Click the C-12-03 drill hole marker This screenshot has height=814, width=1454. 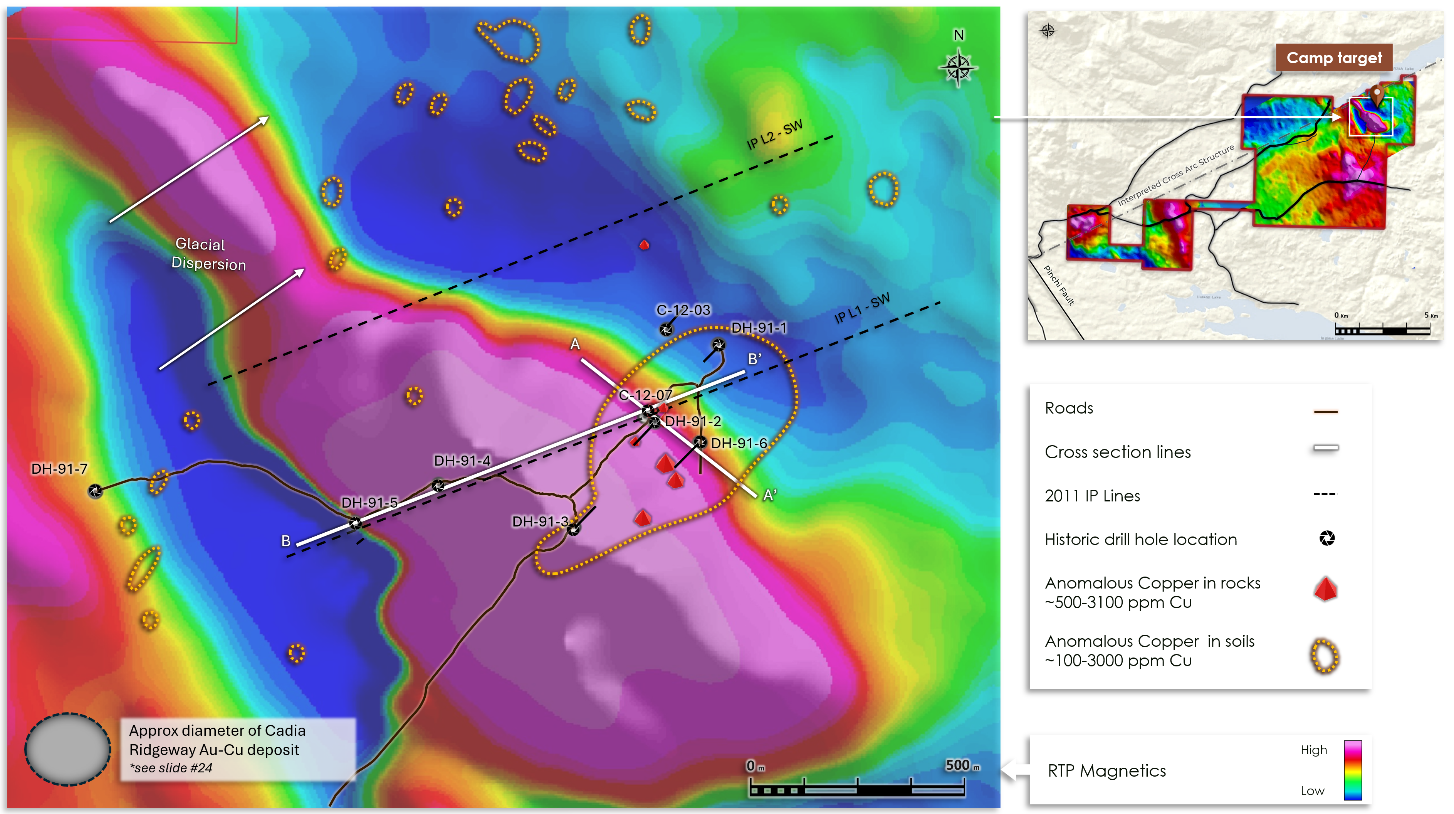click(666, 329)
